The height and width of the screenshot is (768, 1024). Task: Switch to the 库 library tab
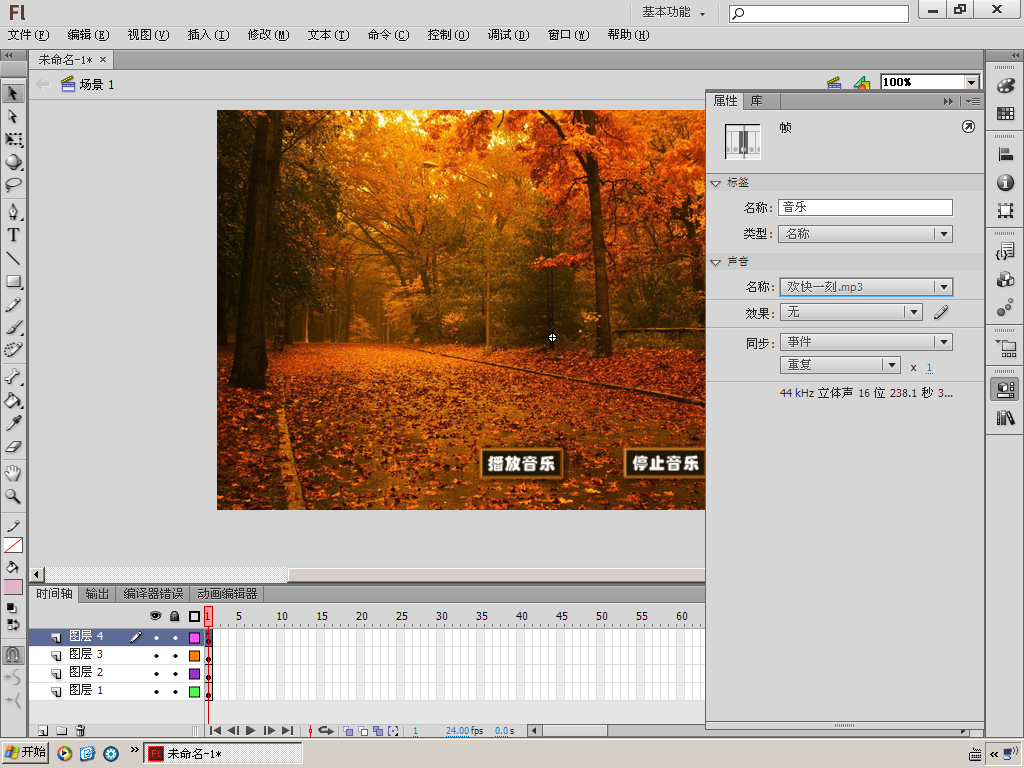coord(756,101)
